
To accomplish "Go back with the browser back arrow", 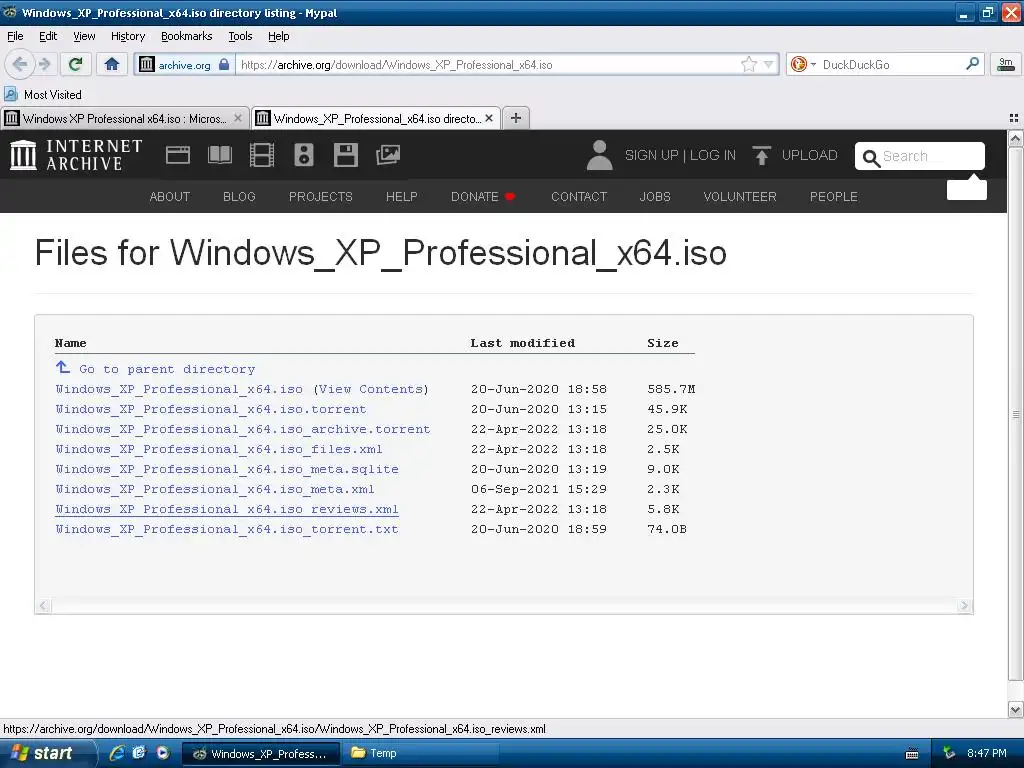I will pos(20,64).
